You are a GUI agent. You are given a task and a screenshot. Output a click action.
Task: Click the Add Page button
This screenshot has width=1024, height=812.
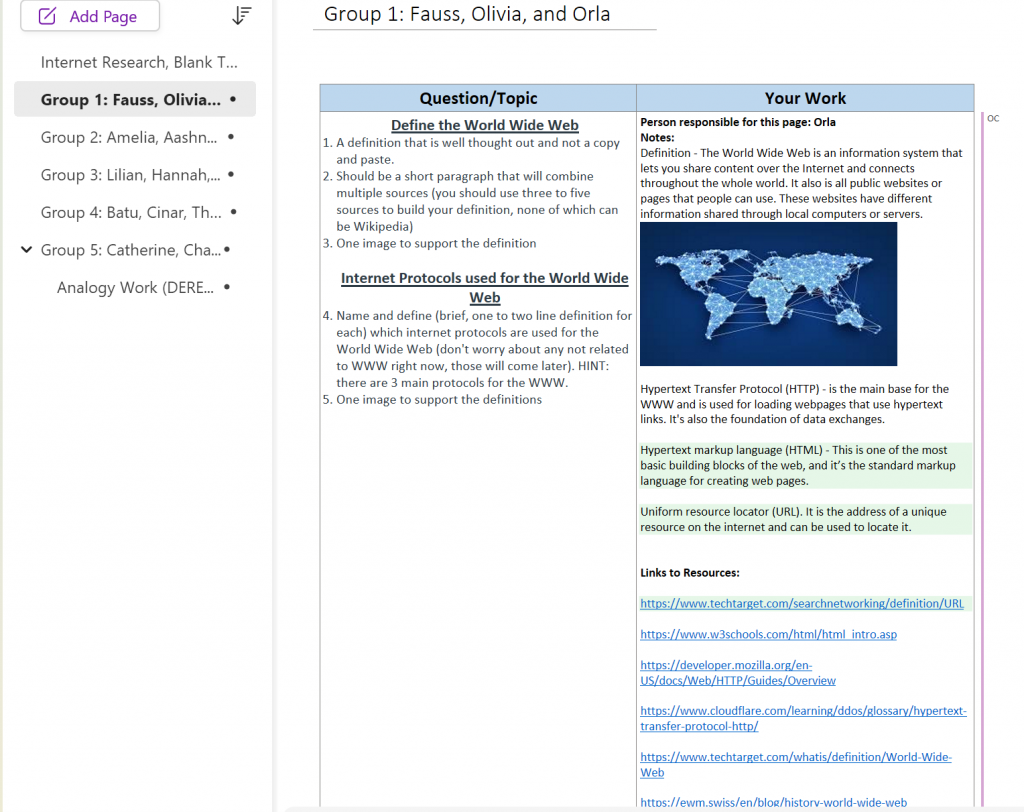pos(89,16)
